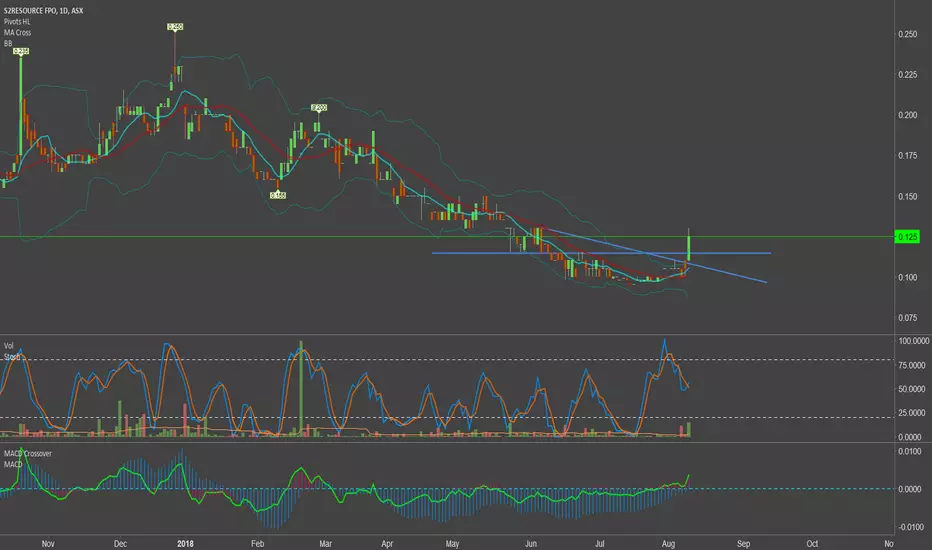Click the latest green volume bar
Viewport: 932px width, 550px height.
[x=689, y=429]
